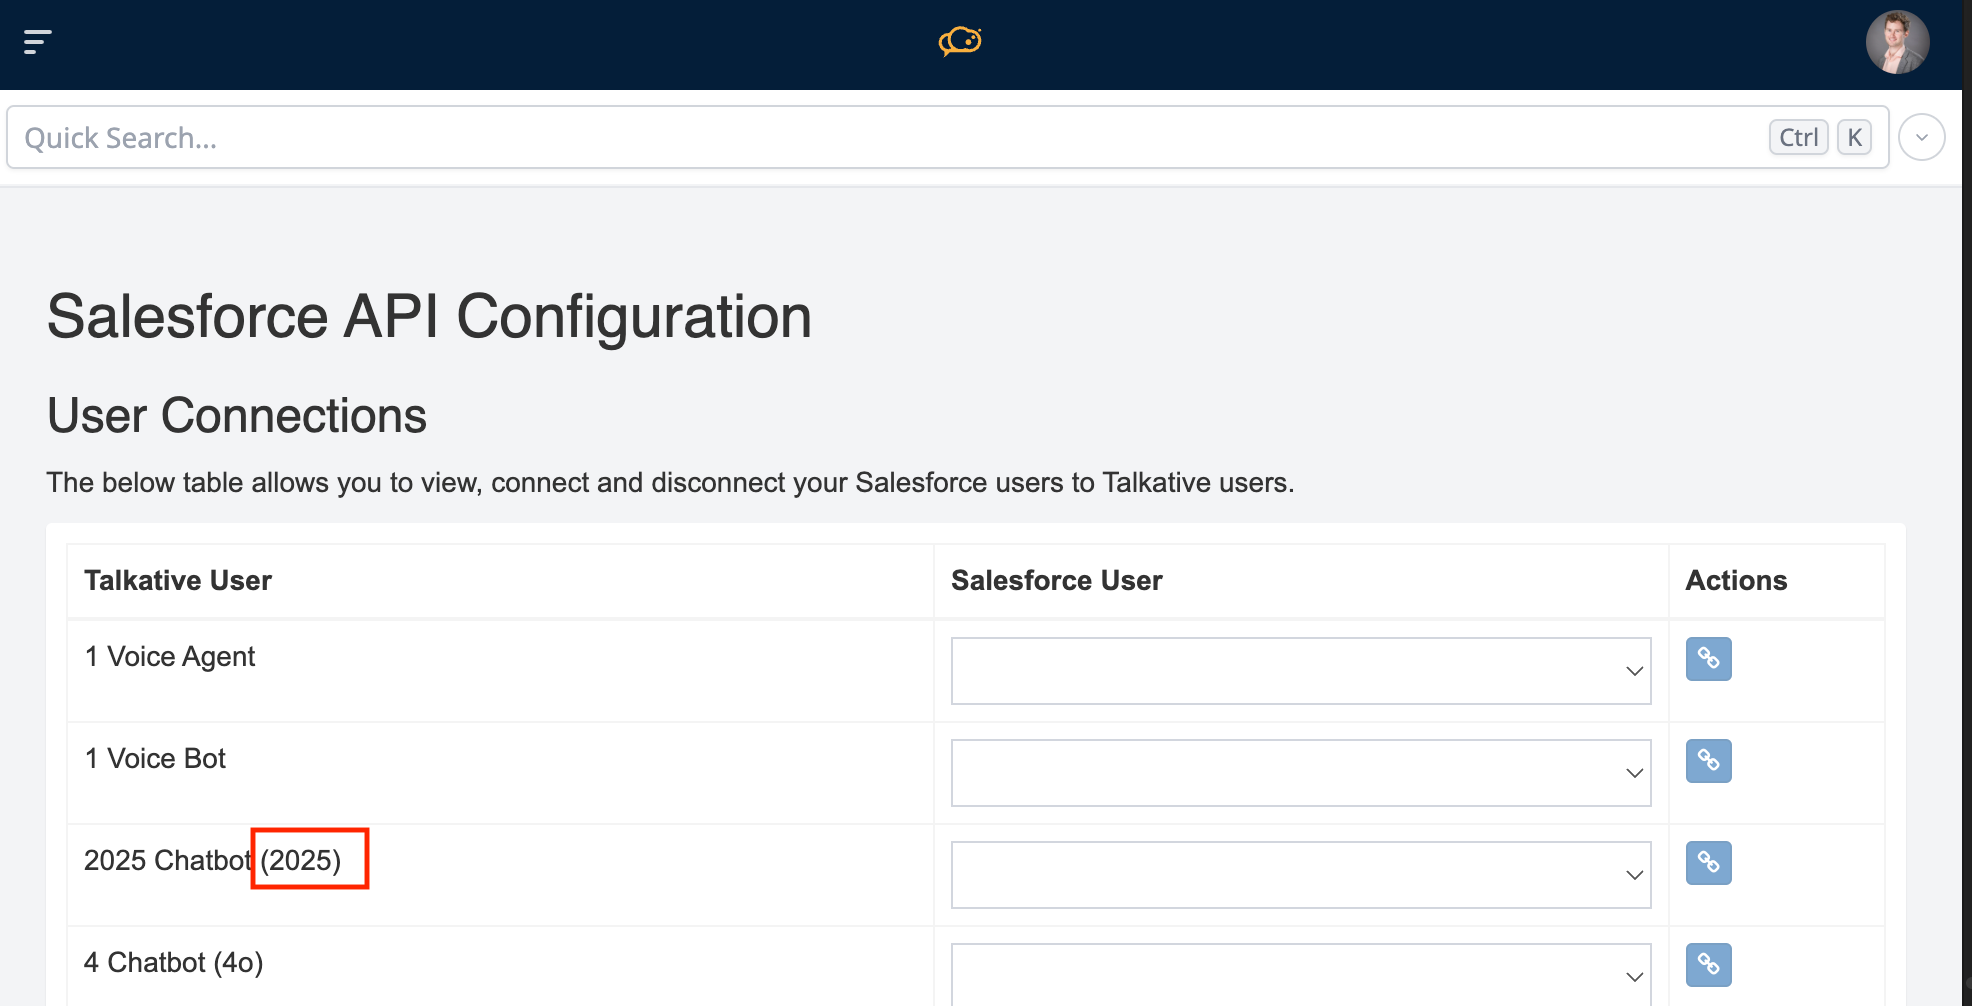This screenshot has width=1972, height=1006.
Task: Click the Talkative User column header
Action: [x=178, y=581]
